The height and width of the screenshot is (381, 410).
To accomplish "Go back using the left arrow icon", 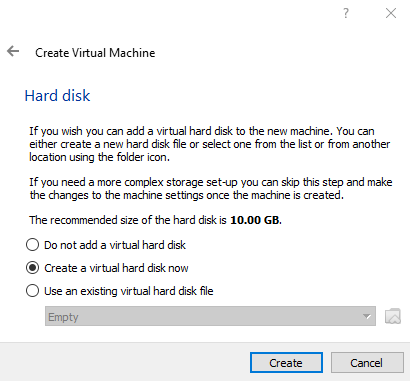I will [x=13, y=51].
